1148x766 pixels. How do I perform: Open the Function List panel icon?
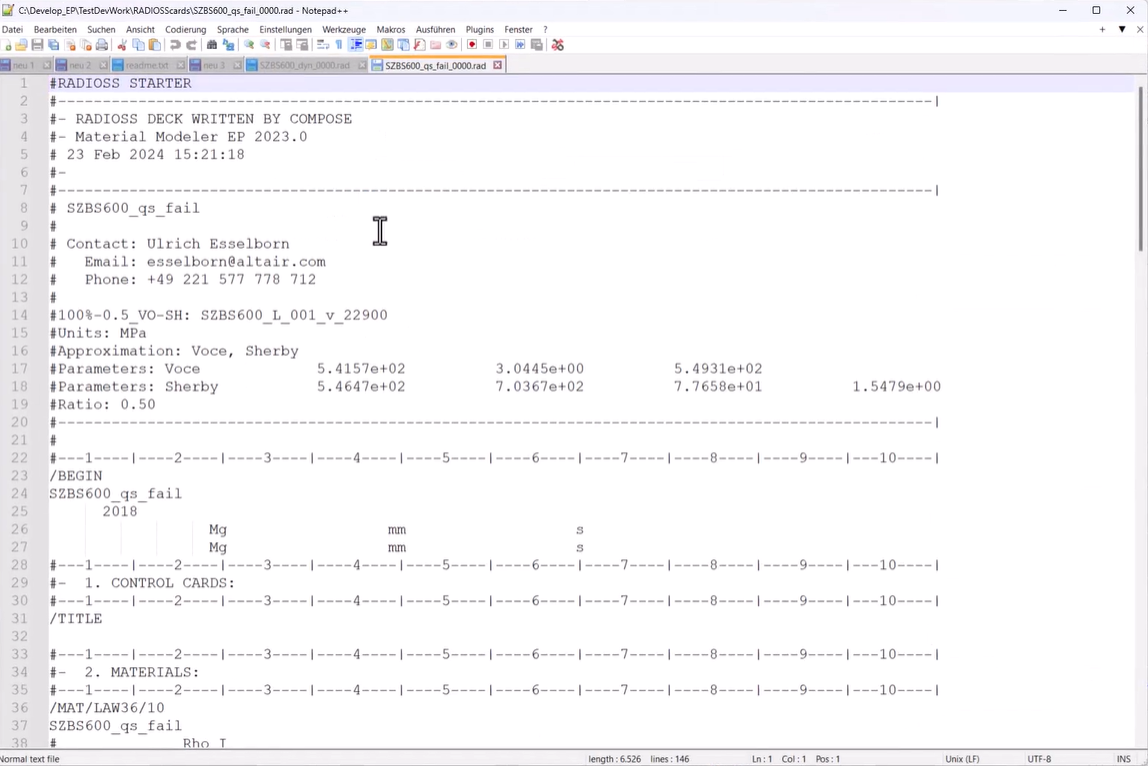tap(420, 45)
